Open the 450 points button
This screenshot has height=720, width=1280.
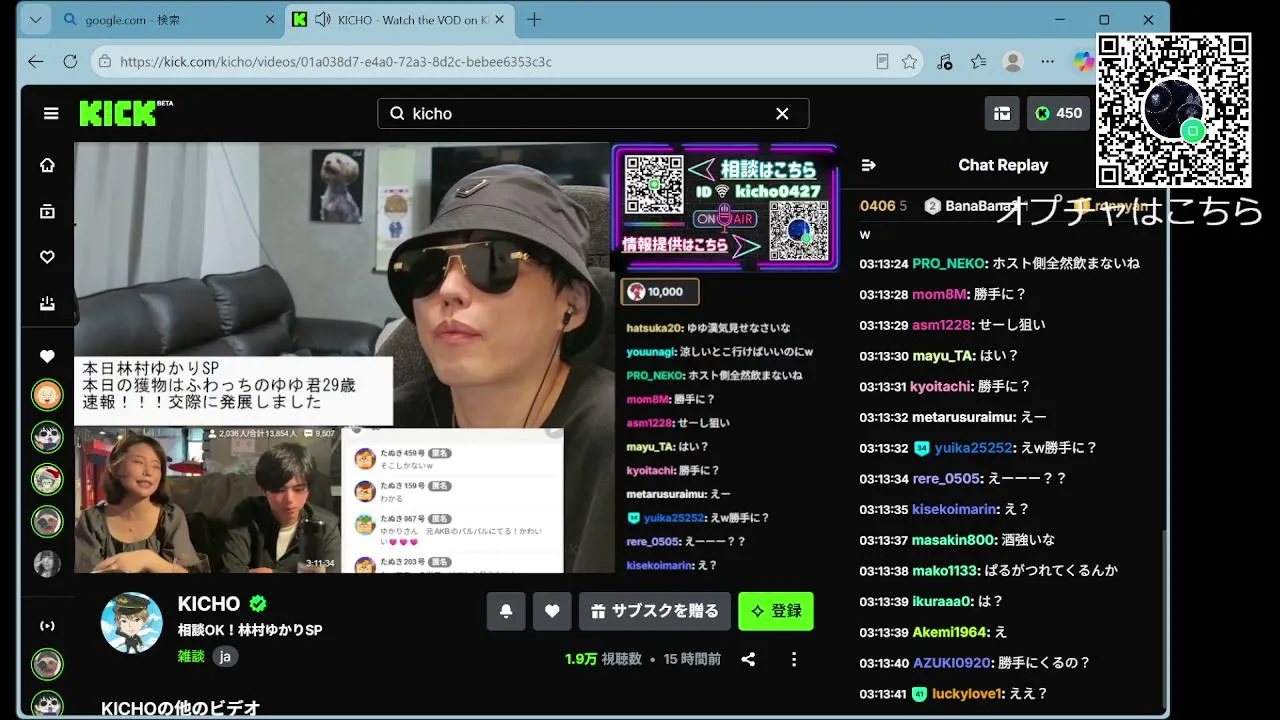click(1059, 113)
